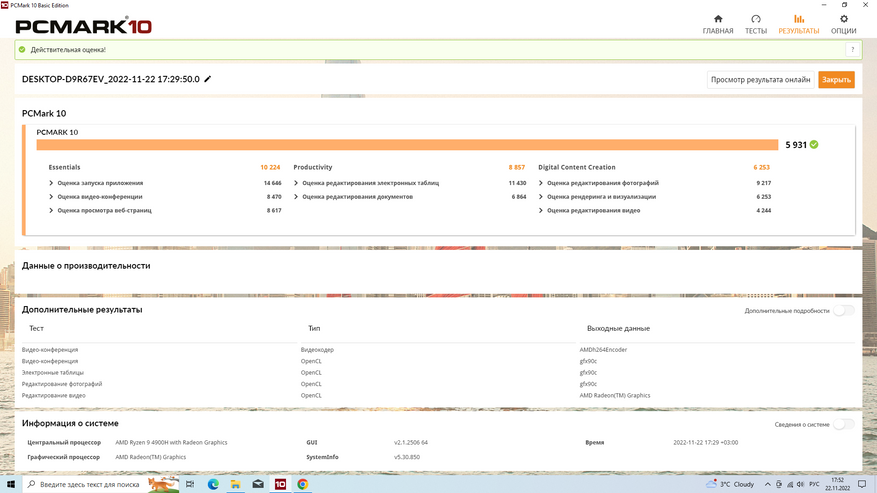
Task: Click the green valid-score check icon in banner
Action: coord(22,50)
